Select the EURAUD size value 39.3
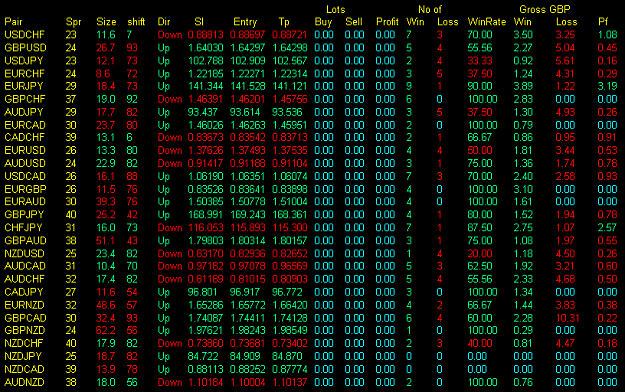This screenshot has width=625, height=392. pyautogui.click(x=106, y=202)
